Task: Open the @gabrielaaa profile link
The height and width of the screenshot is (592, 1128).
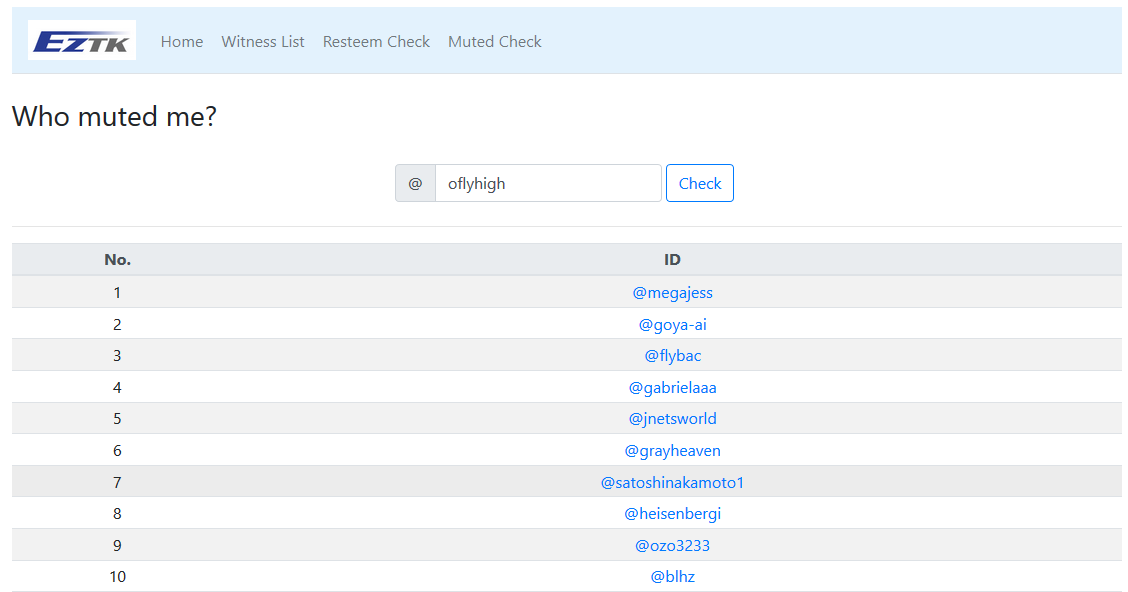Action: pyautogui.click(x=673, y=388)
